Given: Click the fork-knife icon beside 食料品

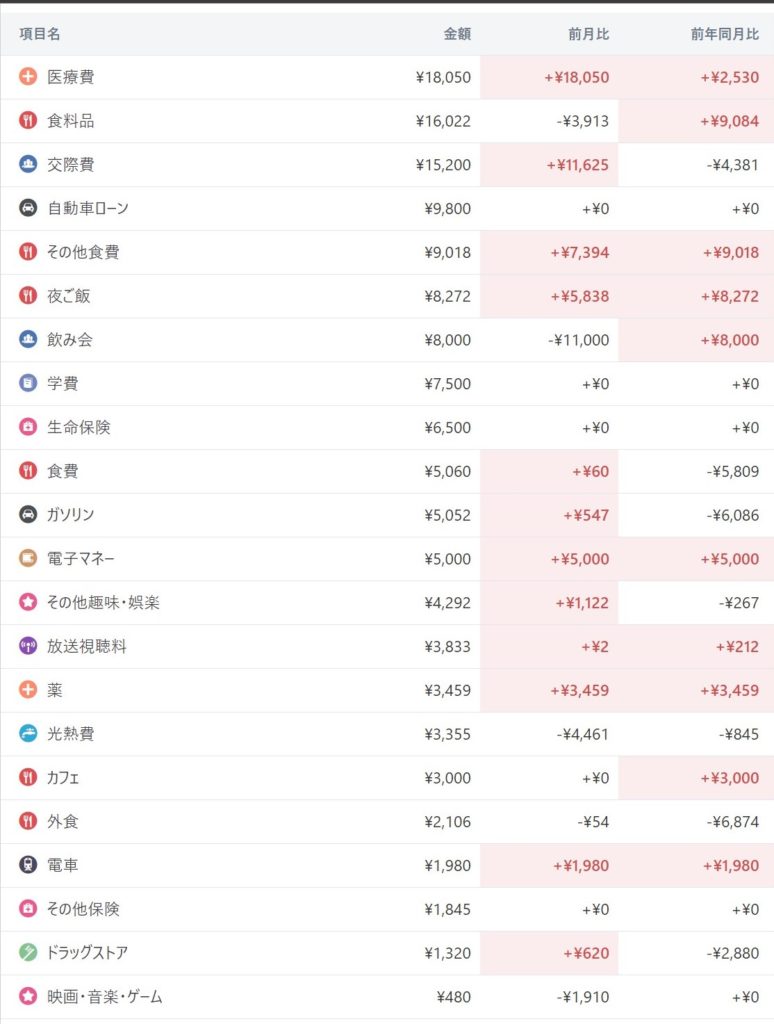Looking at the screenshot, I should (x=28, y=121).
